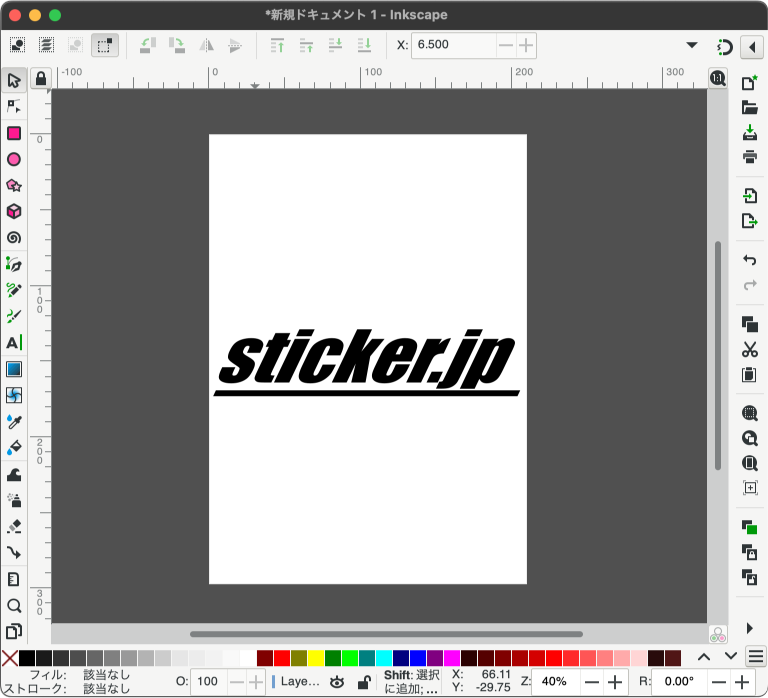
Task: Toggle the snapping control icon
Action: (724, 47)
